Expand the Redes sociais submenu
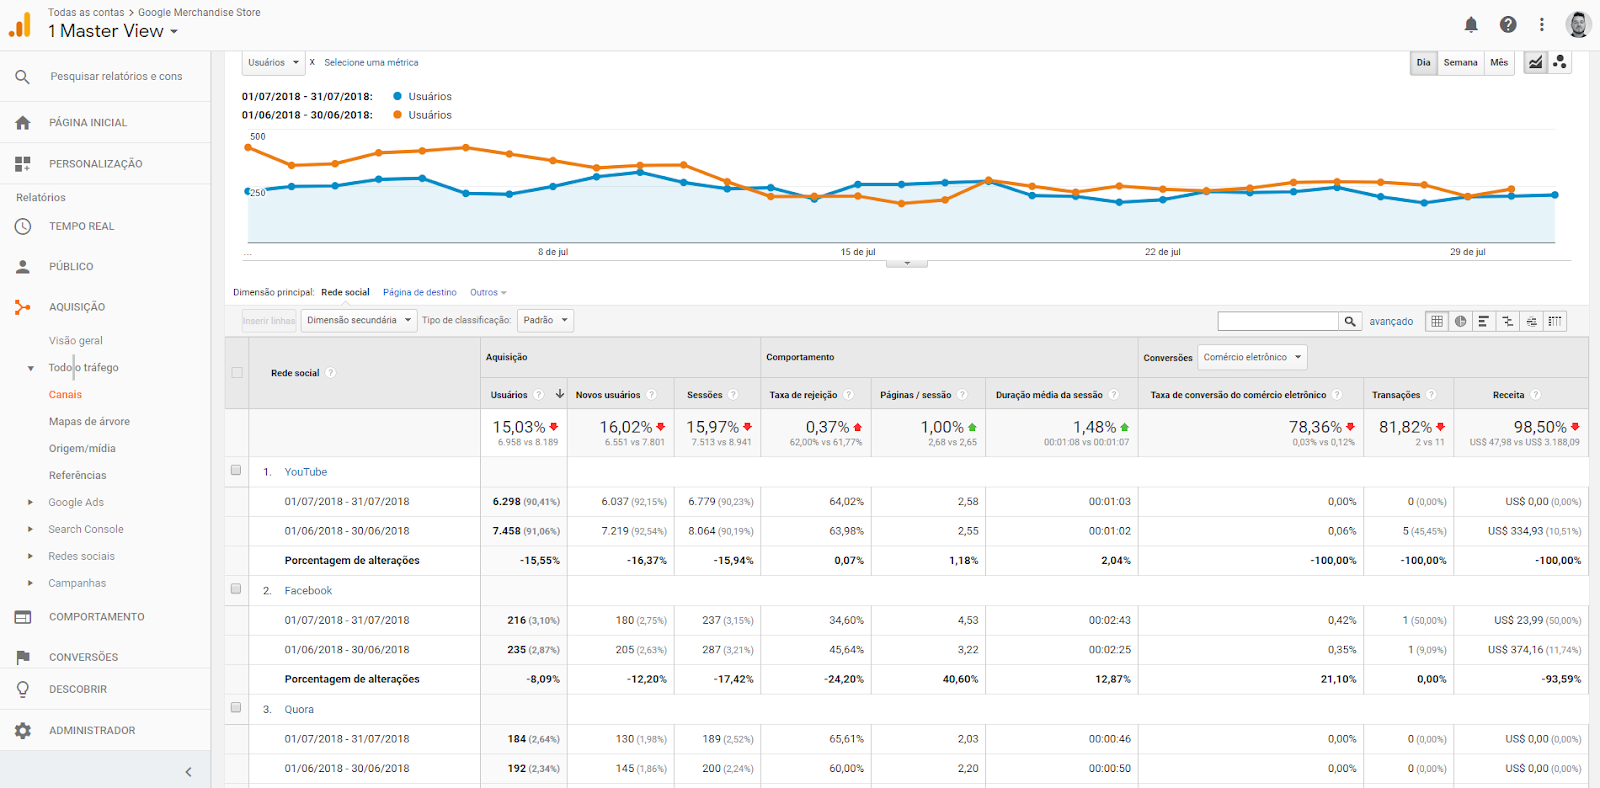1600x788 pixels. point(30,557)
